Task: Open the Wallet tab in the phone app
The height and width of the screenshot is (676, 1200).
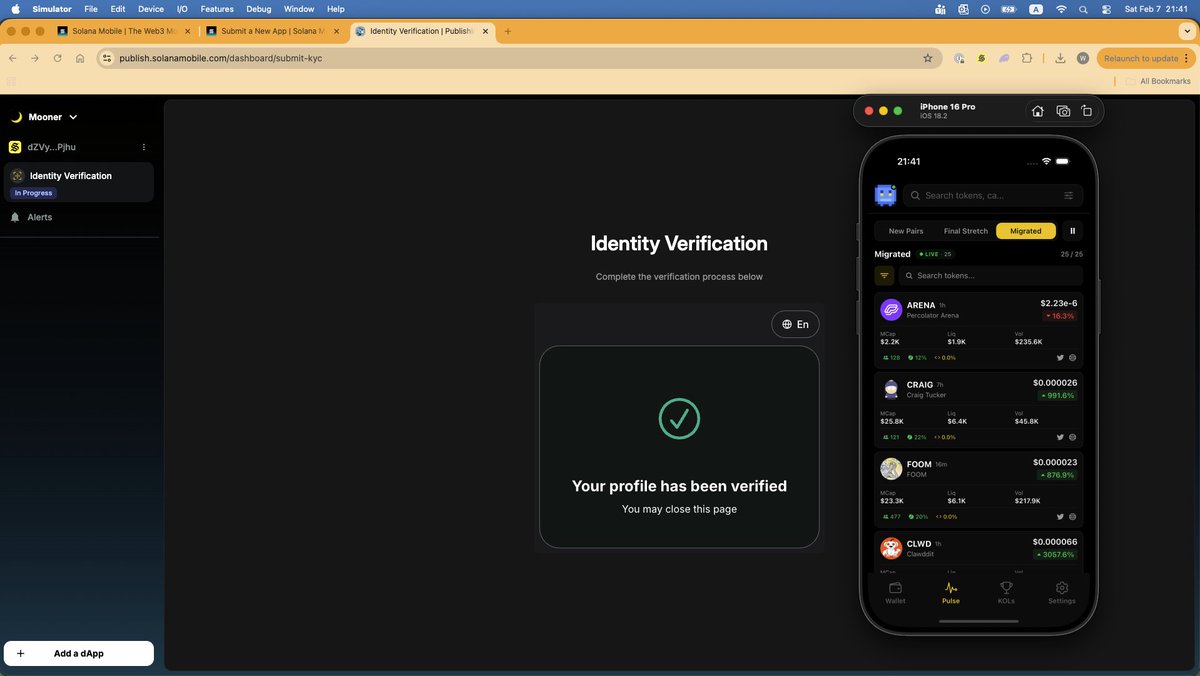Action: click(895, 593)
